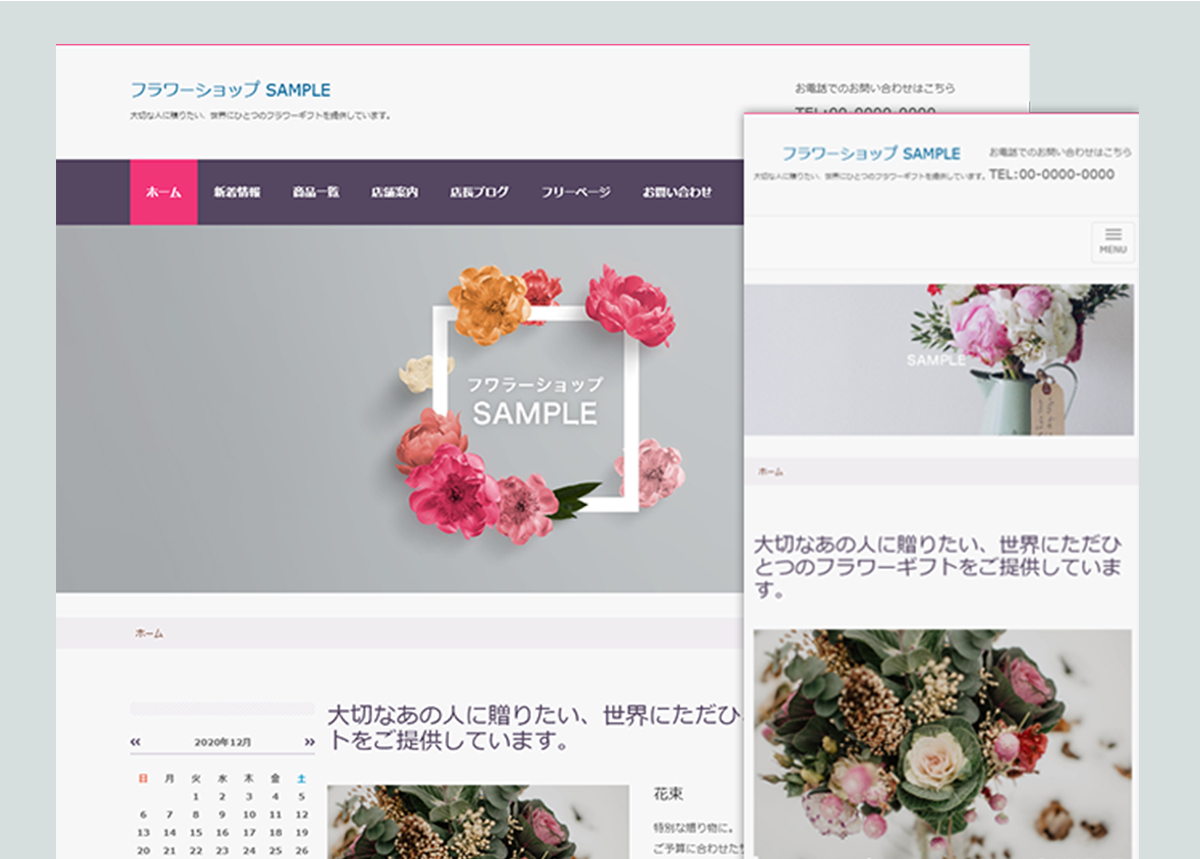Select calendar date 15
This screenshot has width=1200, height=859.
pos(196,833)
